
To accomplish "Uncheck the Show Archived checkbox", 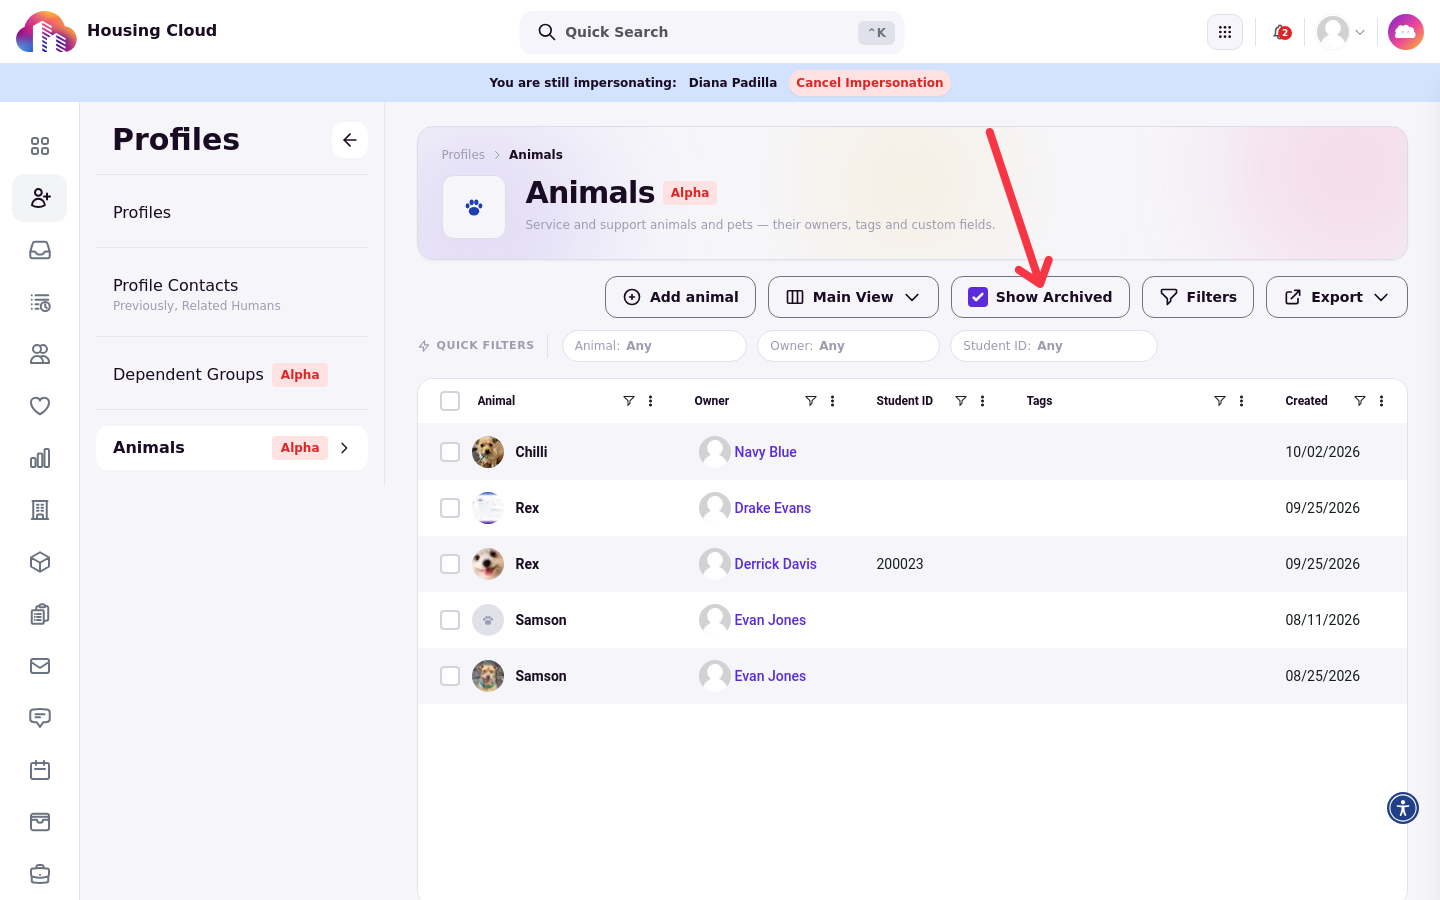I will click(978, 297).
